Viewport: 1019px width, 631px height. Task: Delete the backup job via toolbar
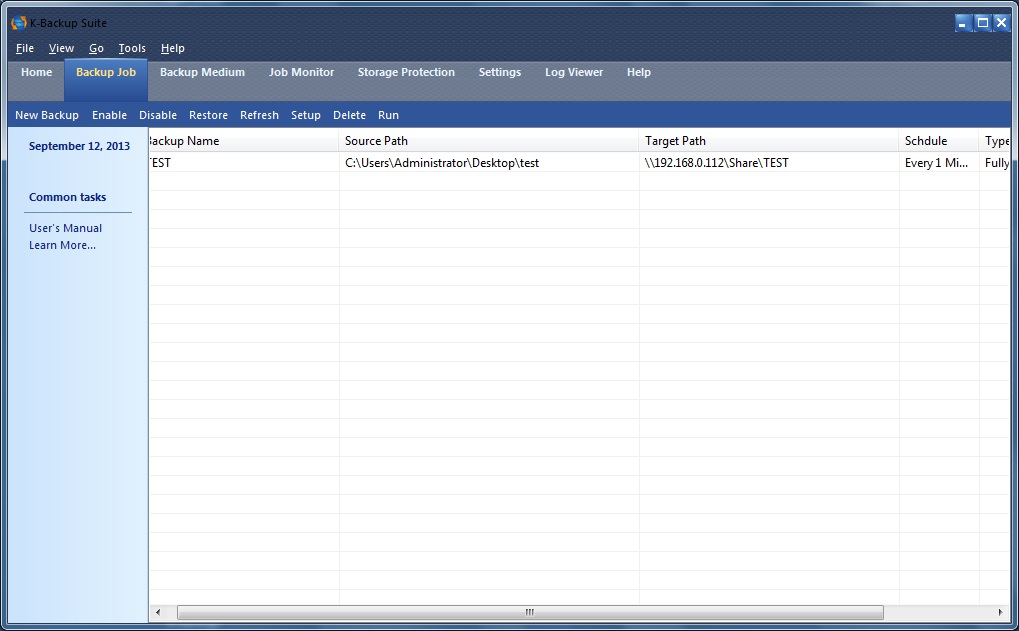pyautogui.click(x=350, y=115)
